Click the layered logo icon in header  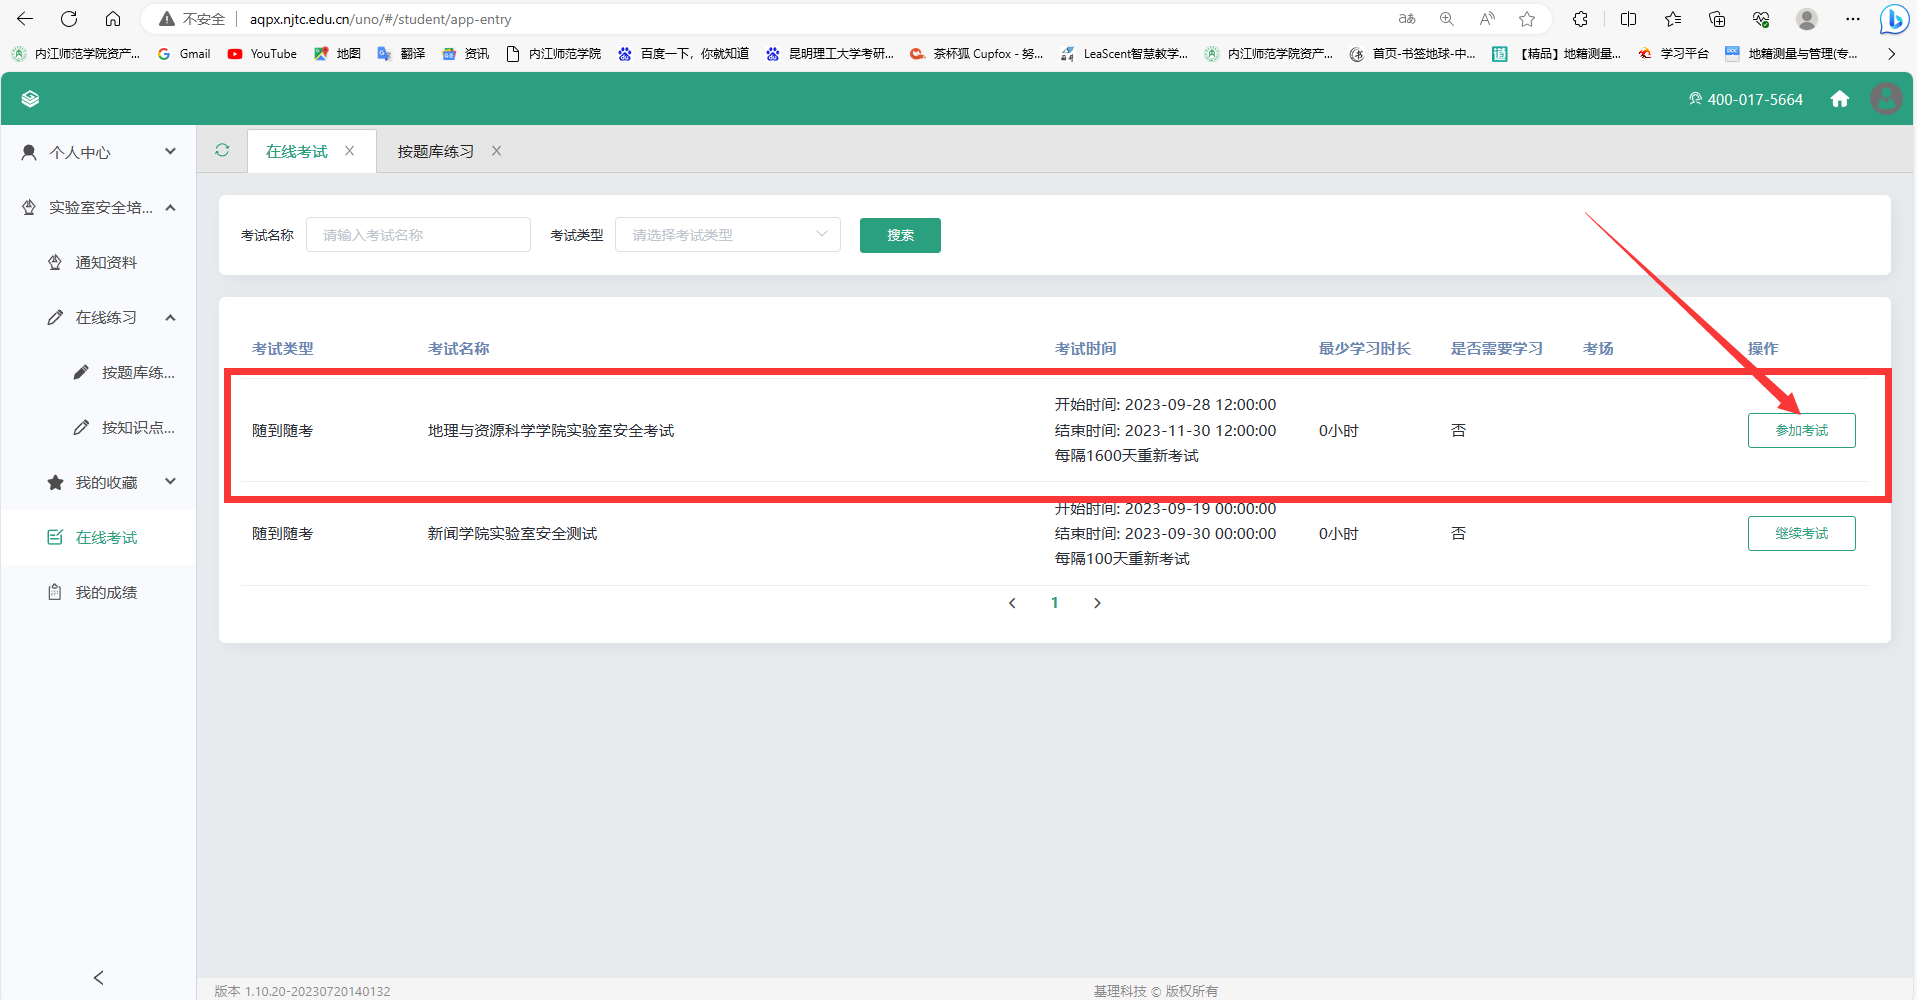pyautogui.click(x=30, y=99)
